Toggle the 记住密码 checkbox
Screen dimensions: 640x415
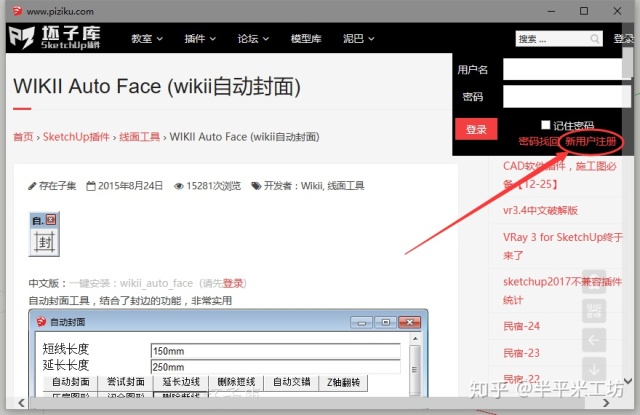(x=545, y=124)
